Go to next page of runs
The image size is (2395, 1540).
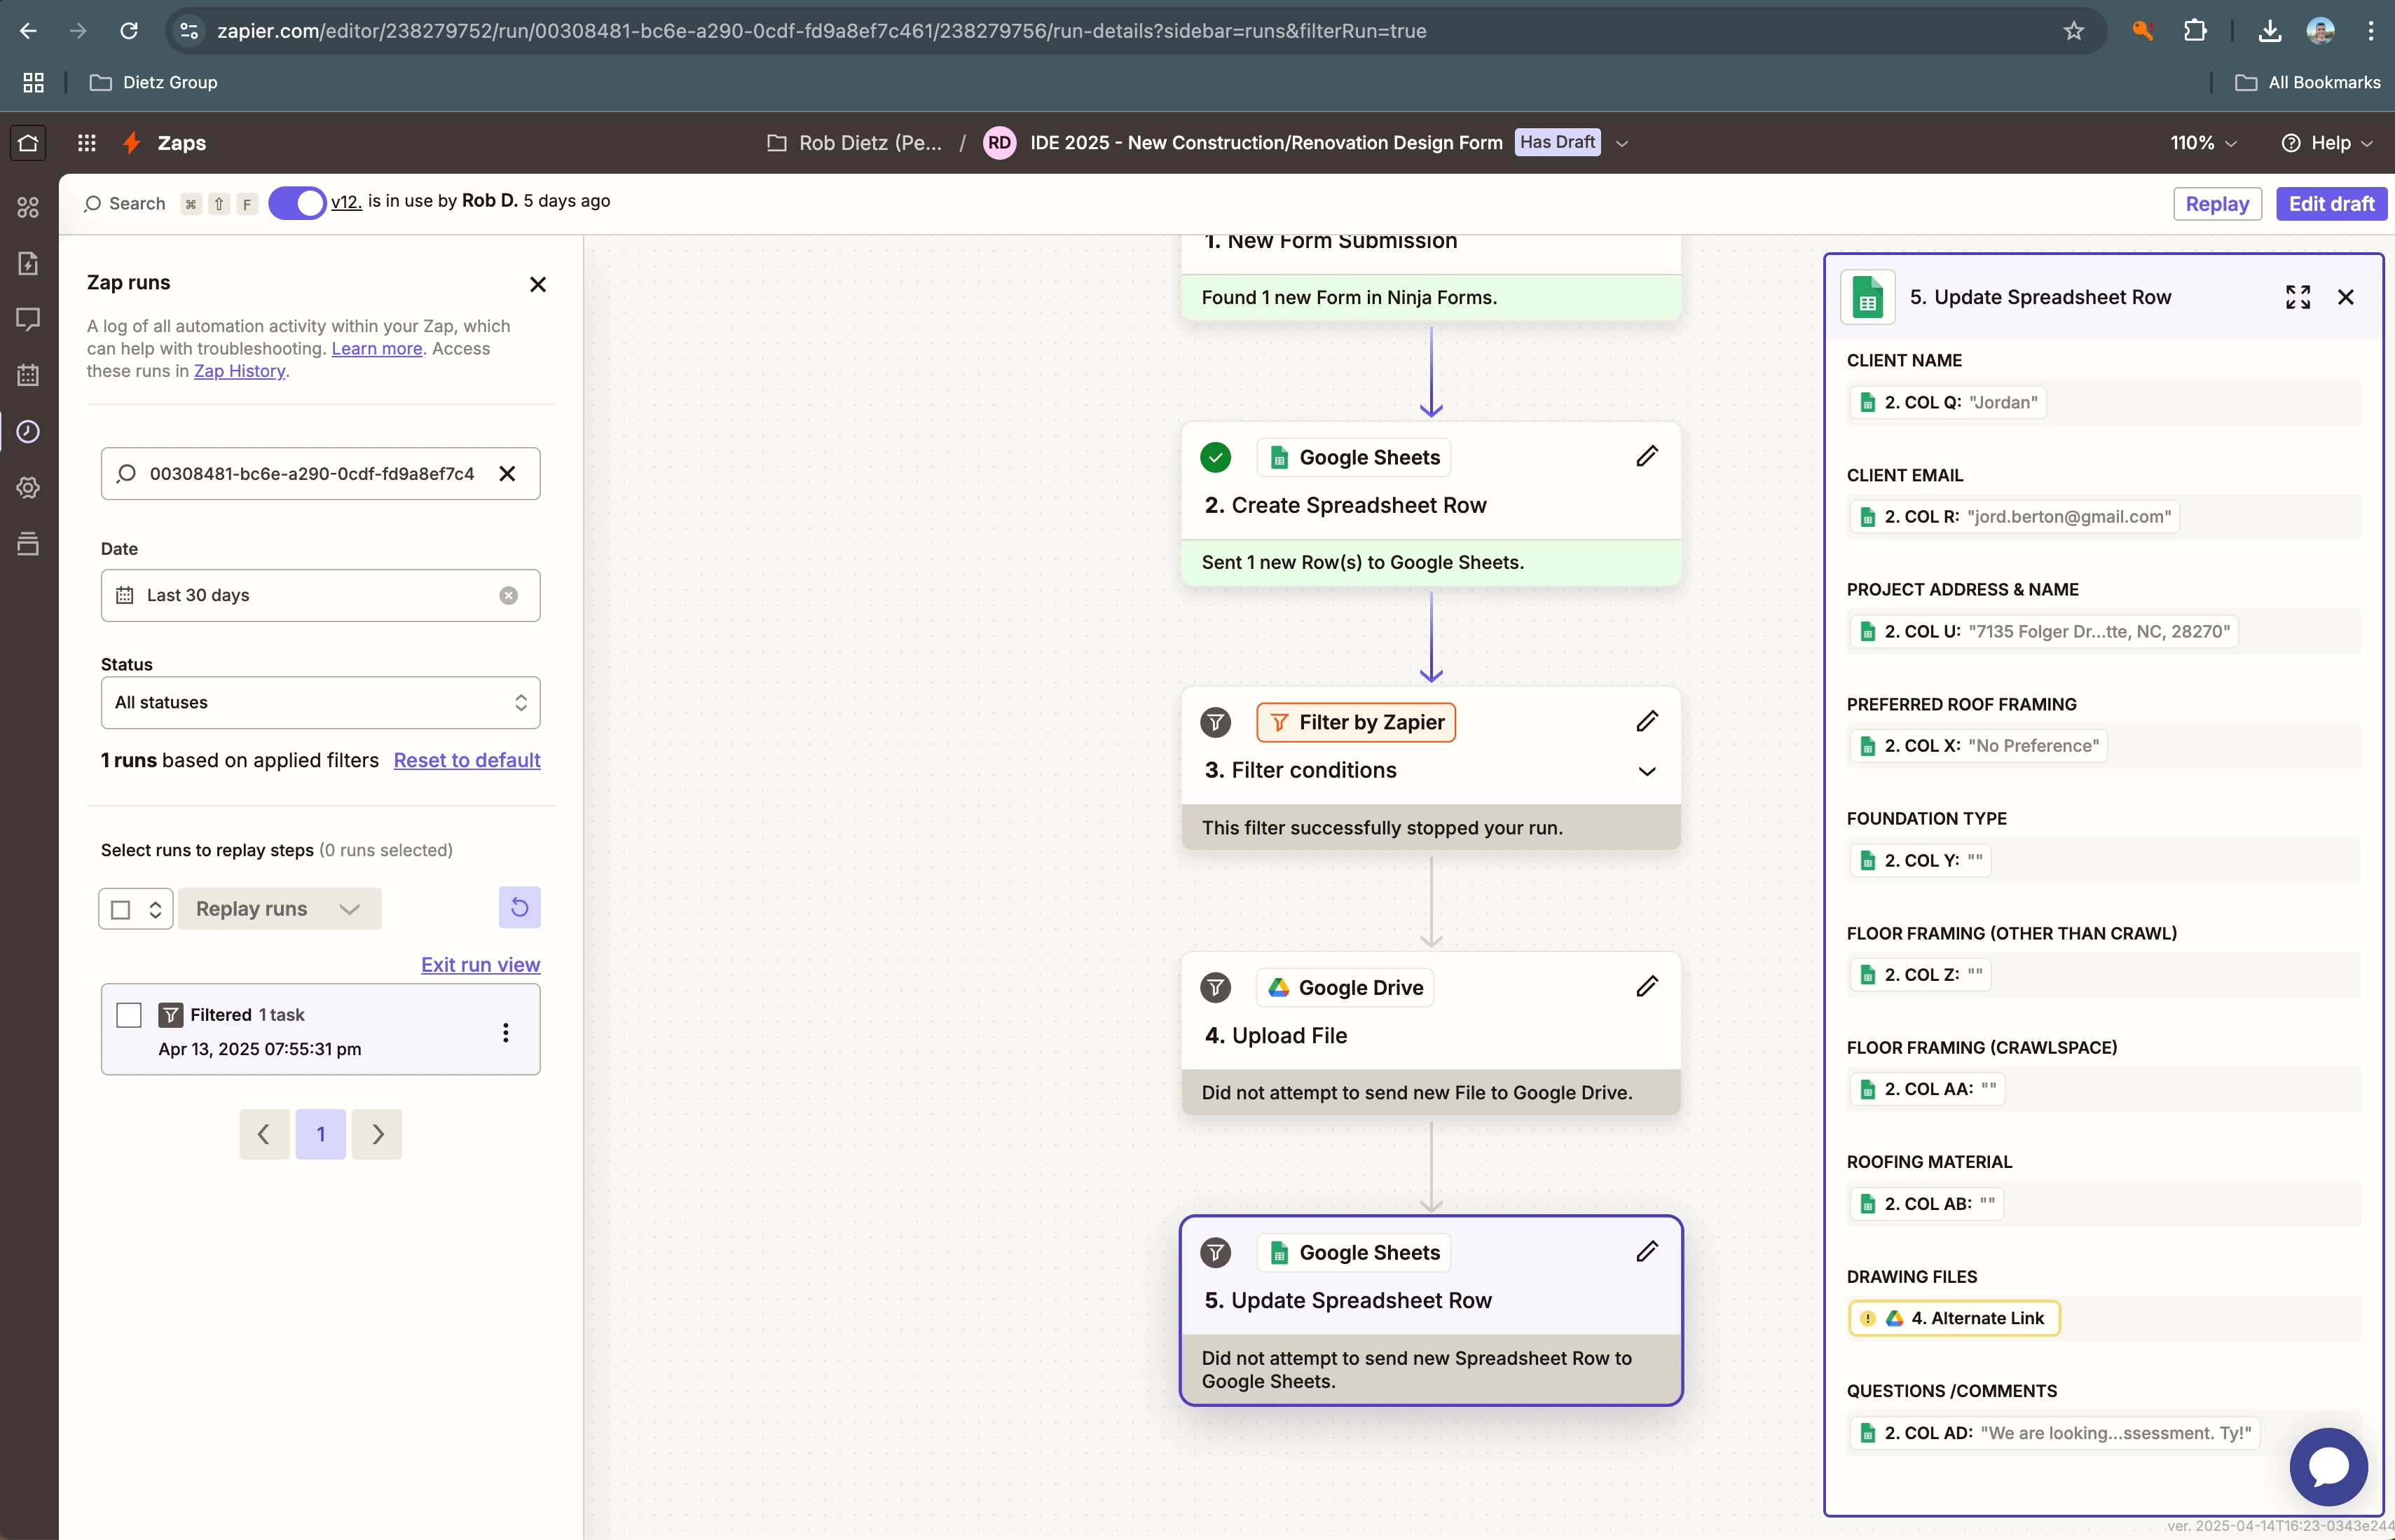click(x=377, y=1134)
